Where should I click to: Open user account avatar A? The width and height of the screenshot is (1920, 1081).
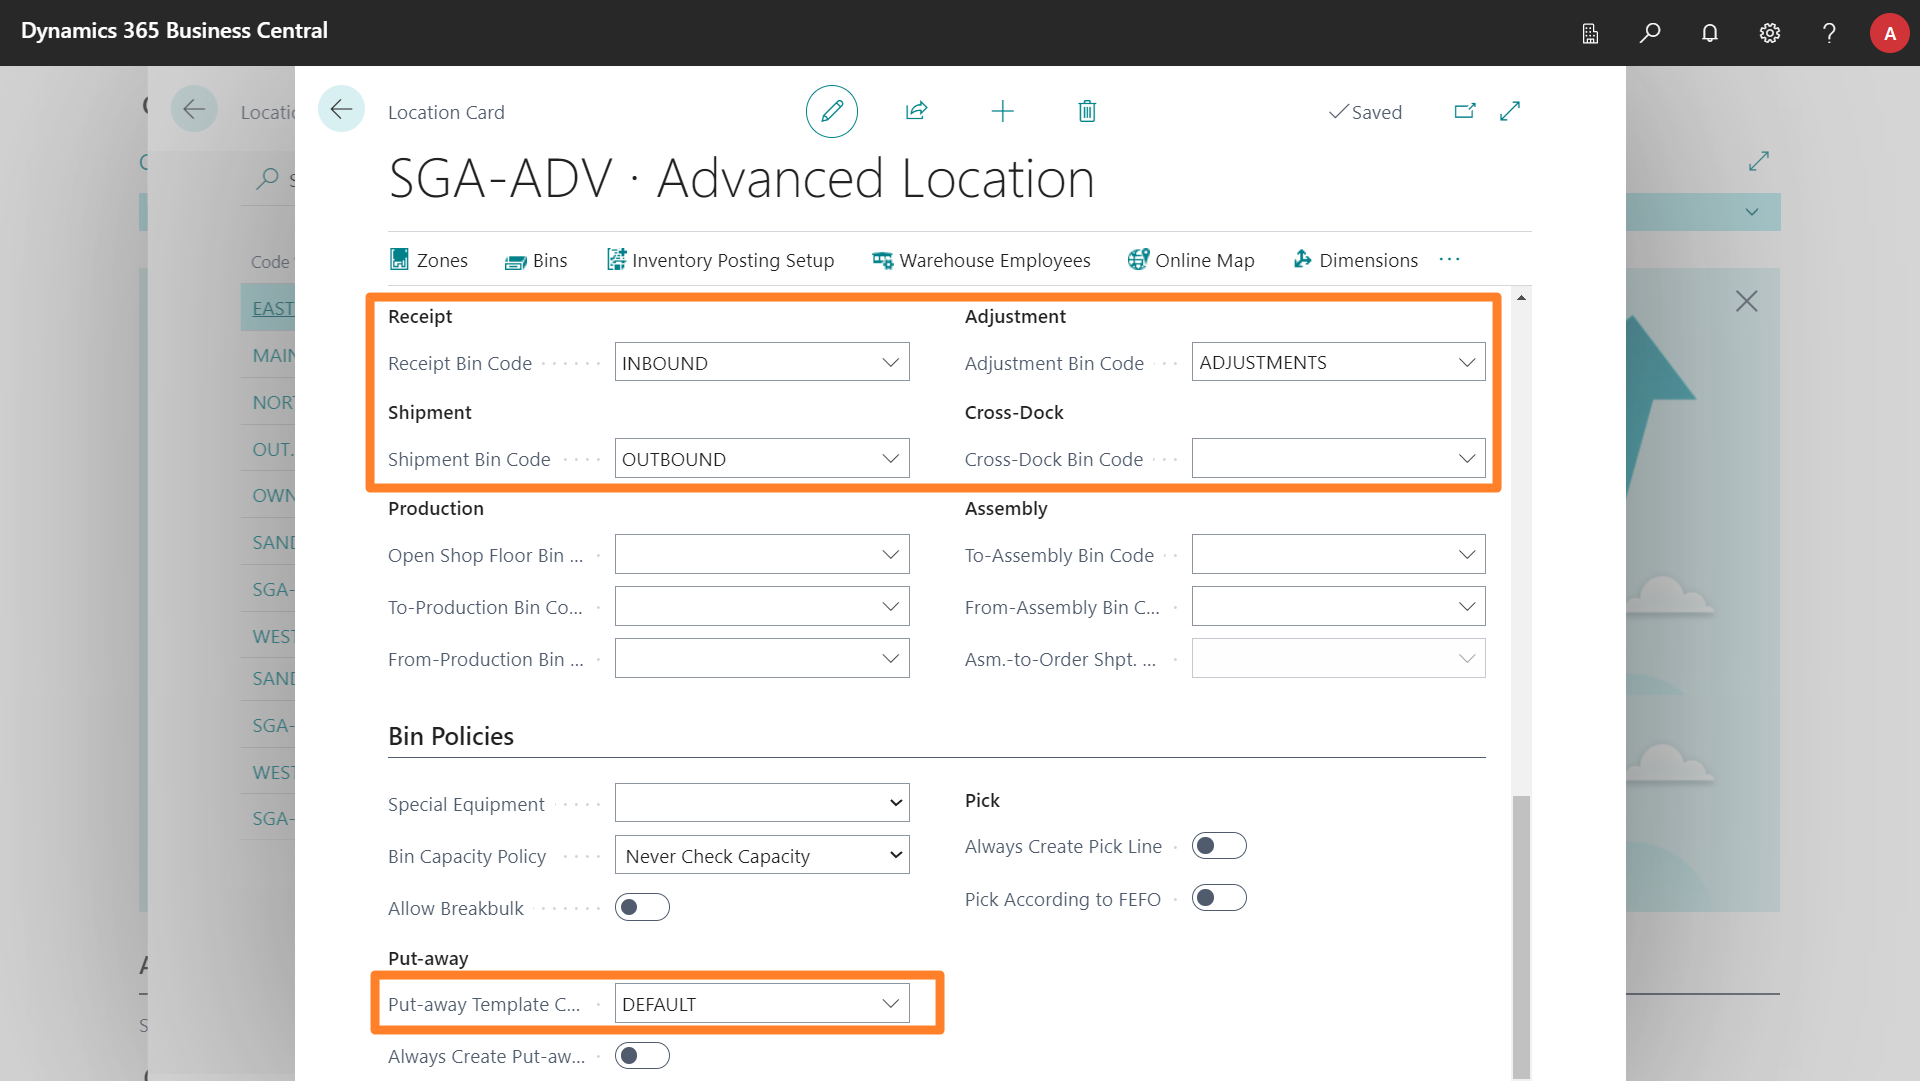[x=1889, y=33]
